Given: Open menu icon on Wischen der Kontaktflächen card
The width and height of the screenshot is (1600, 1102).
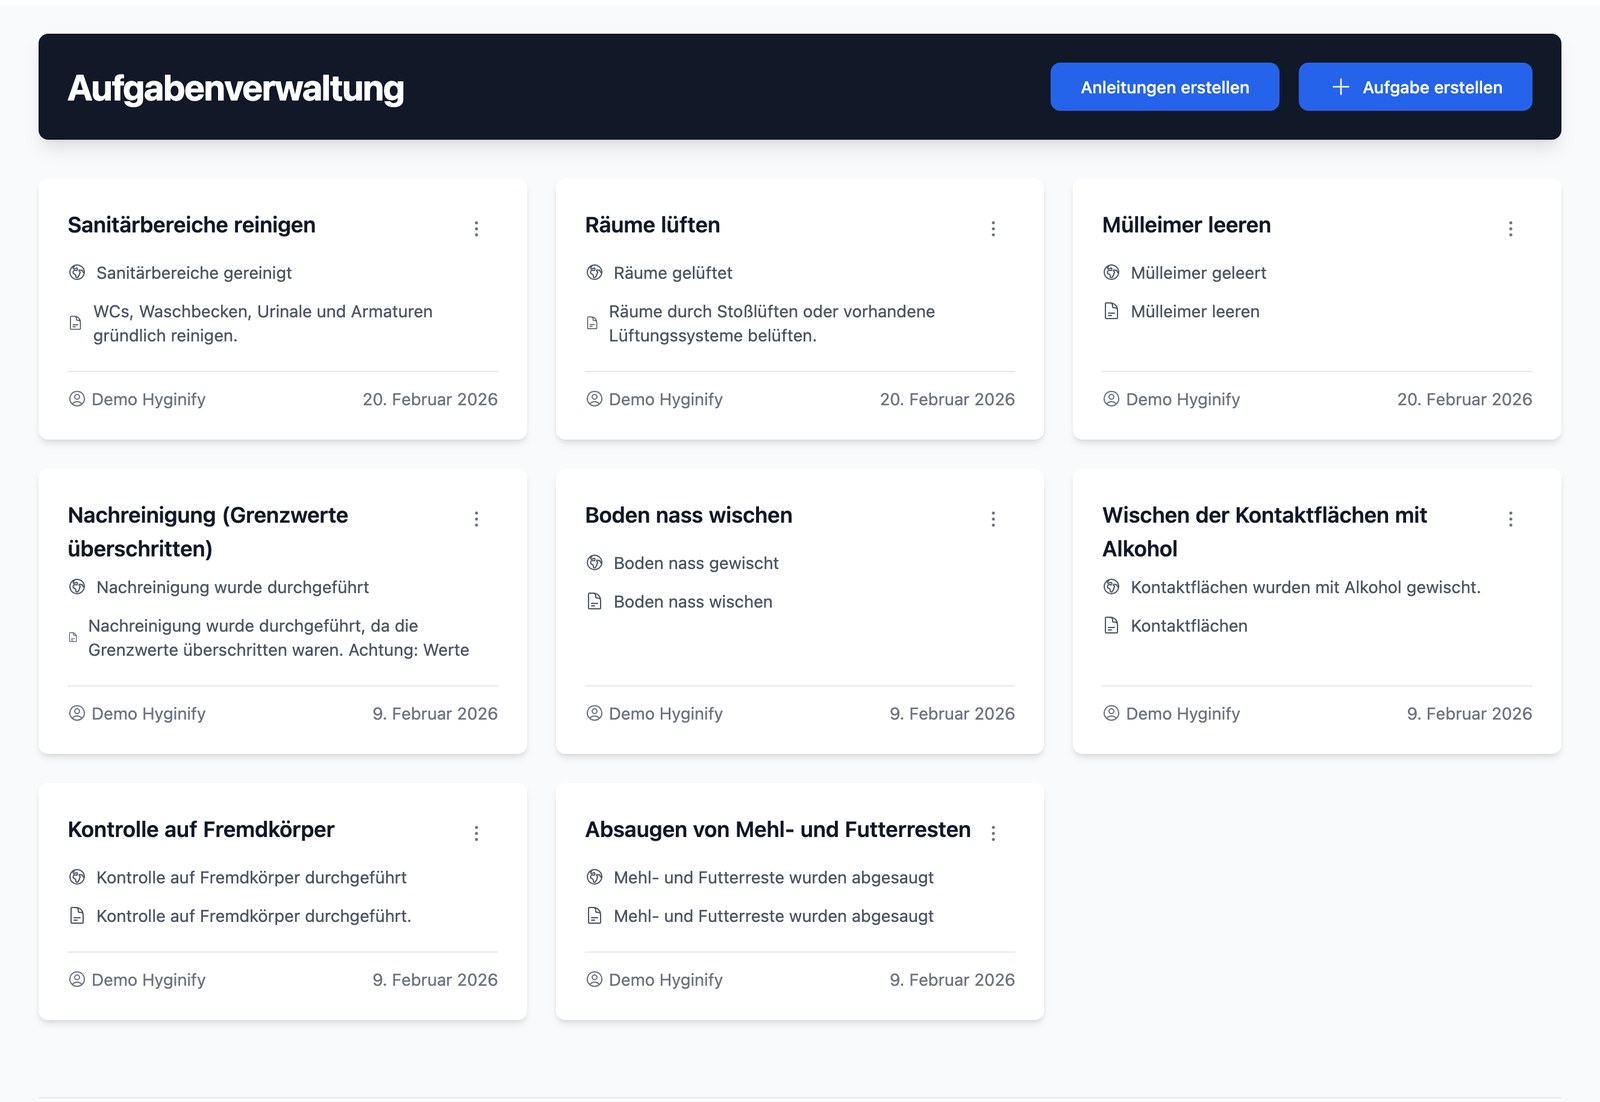Looking at the screenshot, I should pyautogui.click(x=1510, y=519).
